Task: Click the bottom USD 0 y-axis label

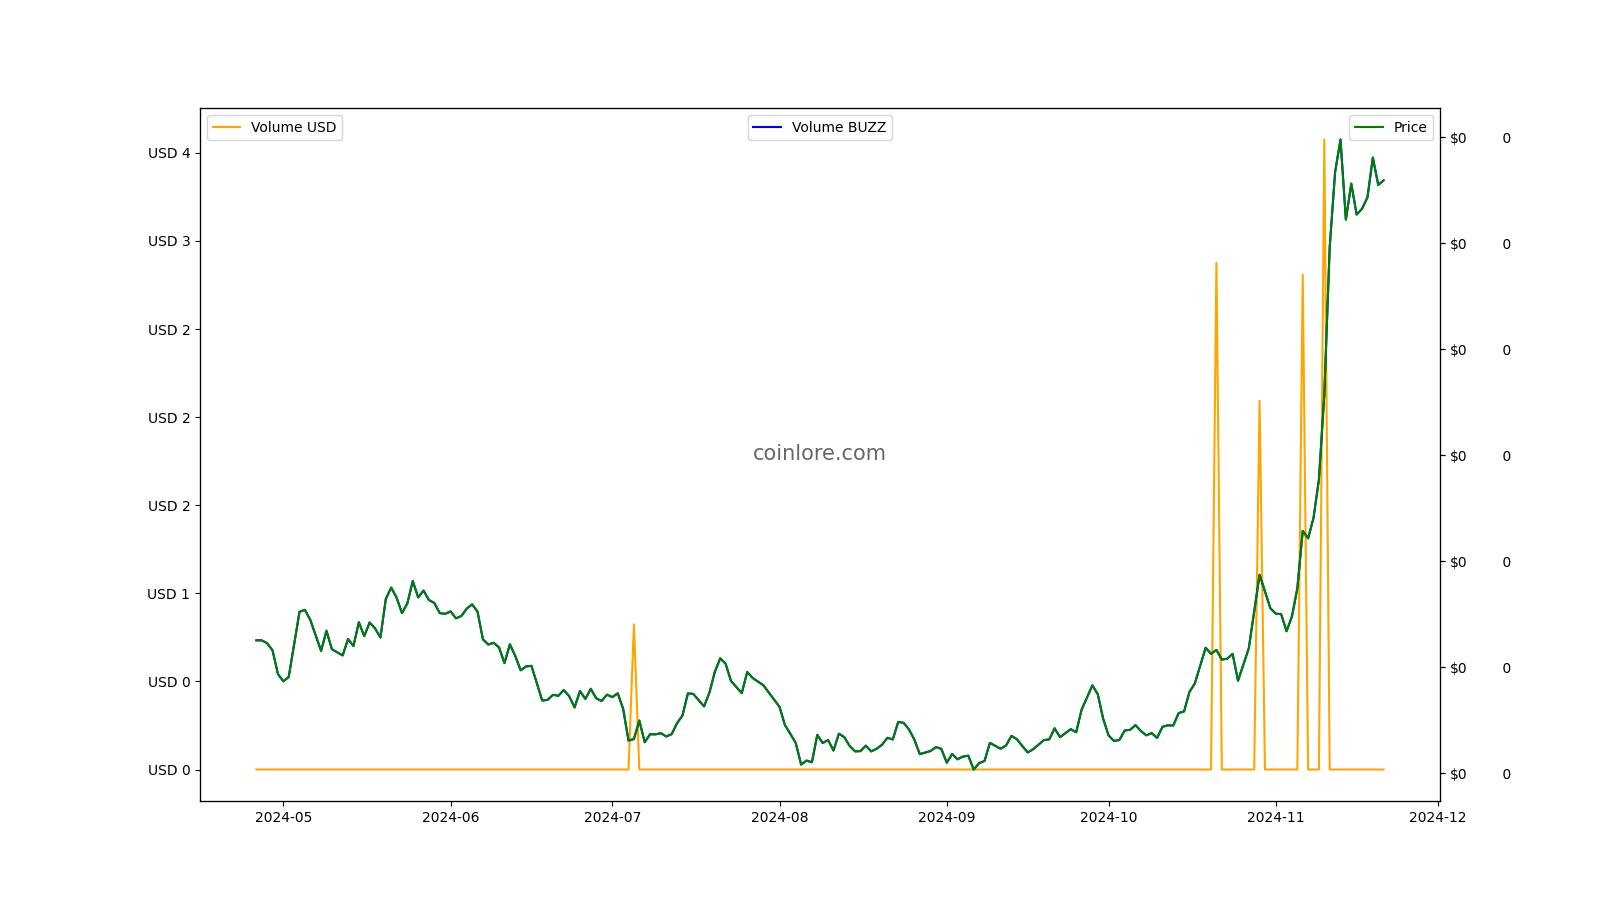Action: [x=169, y=770]
